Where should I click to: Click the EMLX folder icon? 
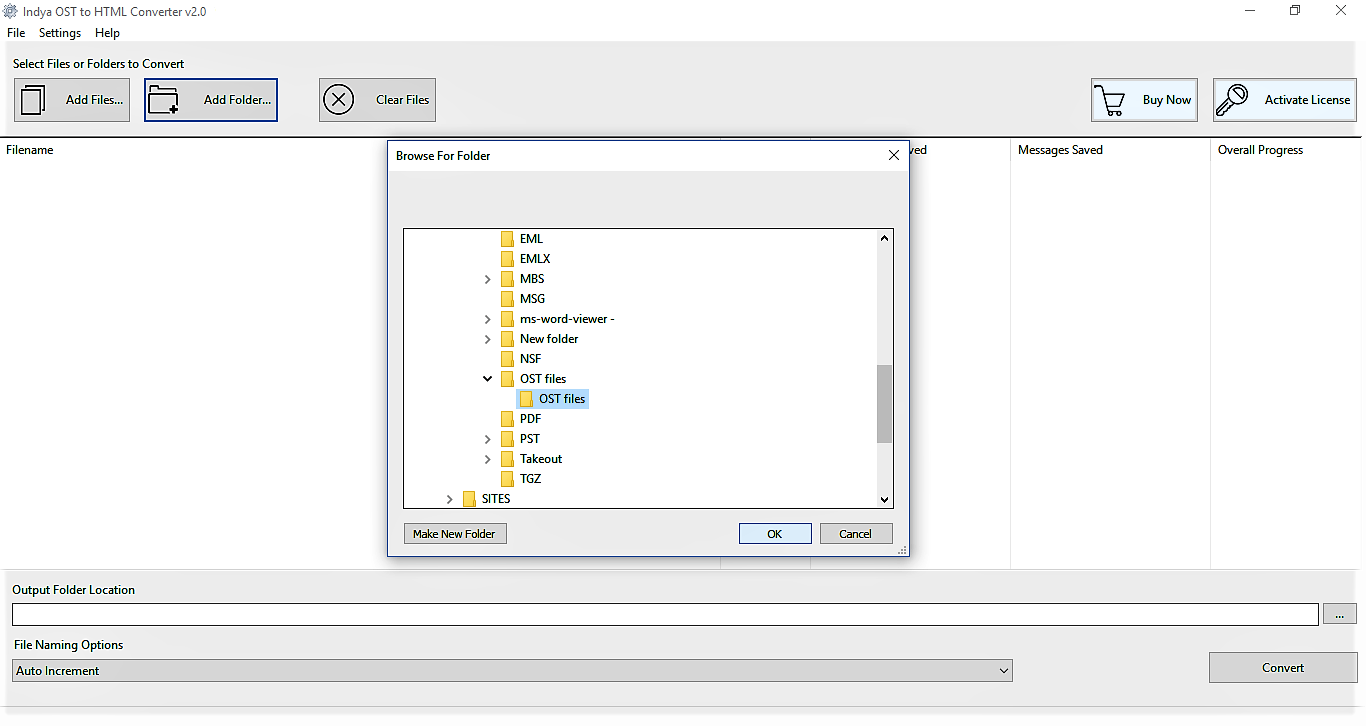click(x=507, y=259)
